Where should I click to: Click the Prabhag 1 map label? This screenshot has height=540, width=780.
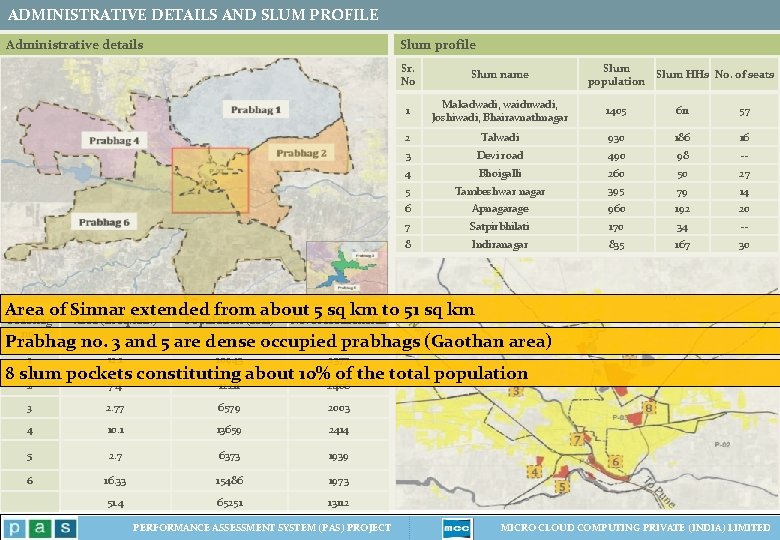tap(256, 109)
